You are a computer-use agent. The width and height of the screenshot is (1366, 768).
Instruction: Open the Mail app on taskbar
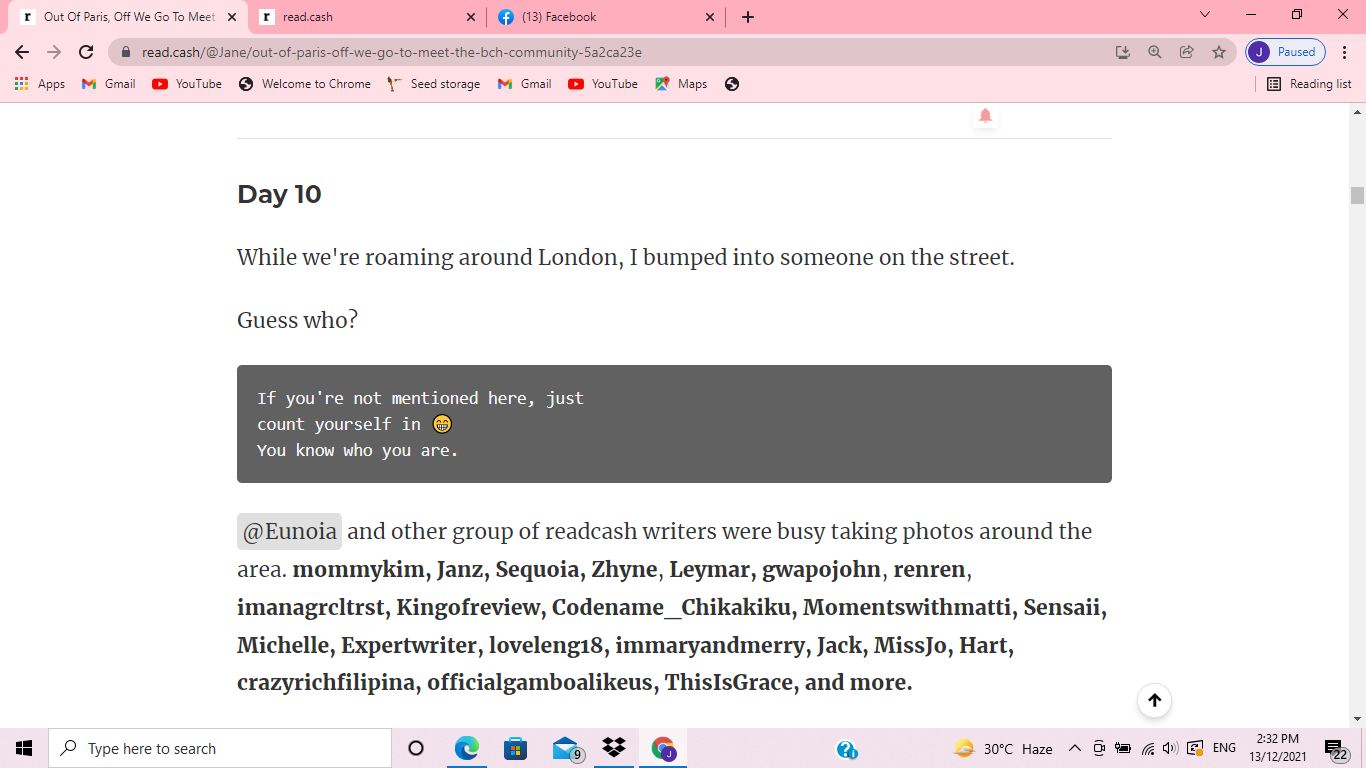click(x=566, y=748)
